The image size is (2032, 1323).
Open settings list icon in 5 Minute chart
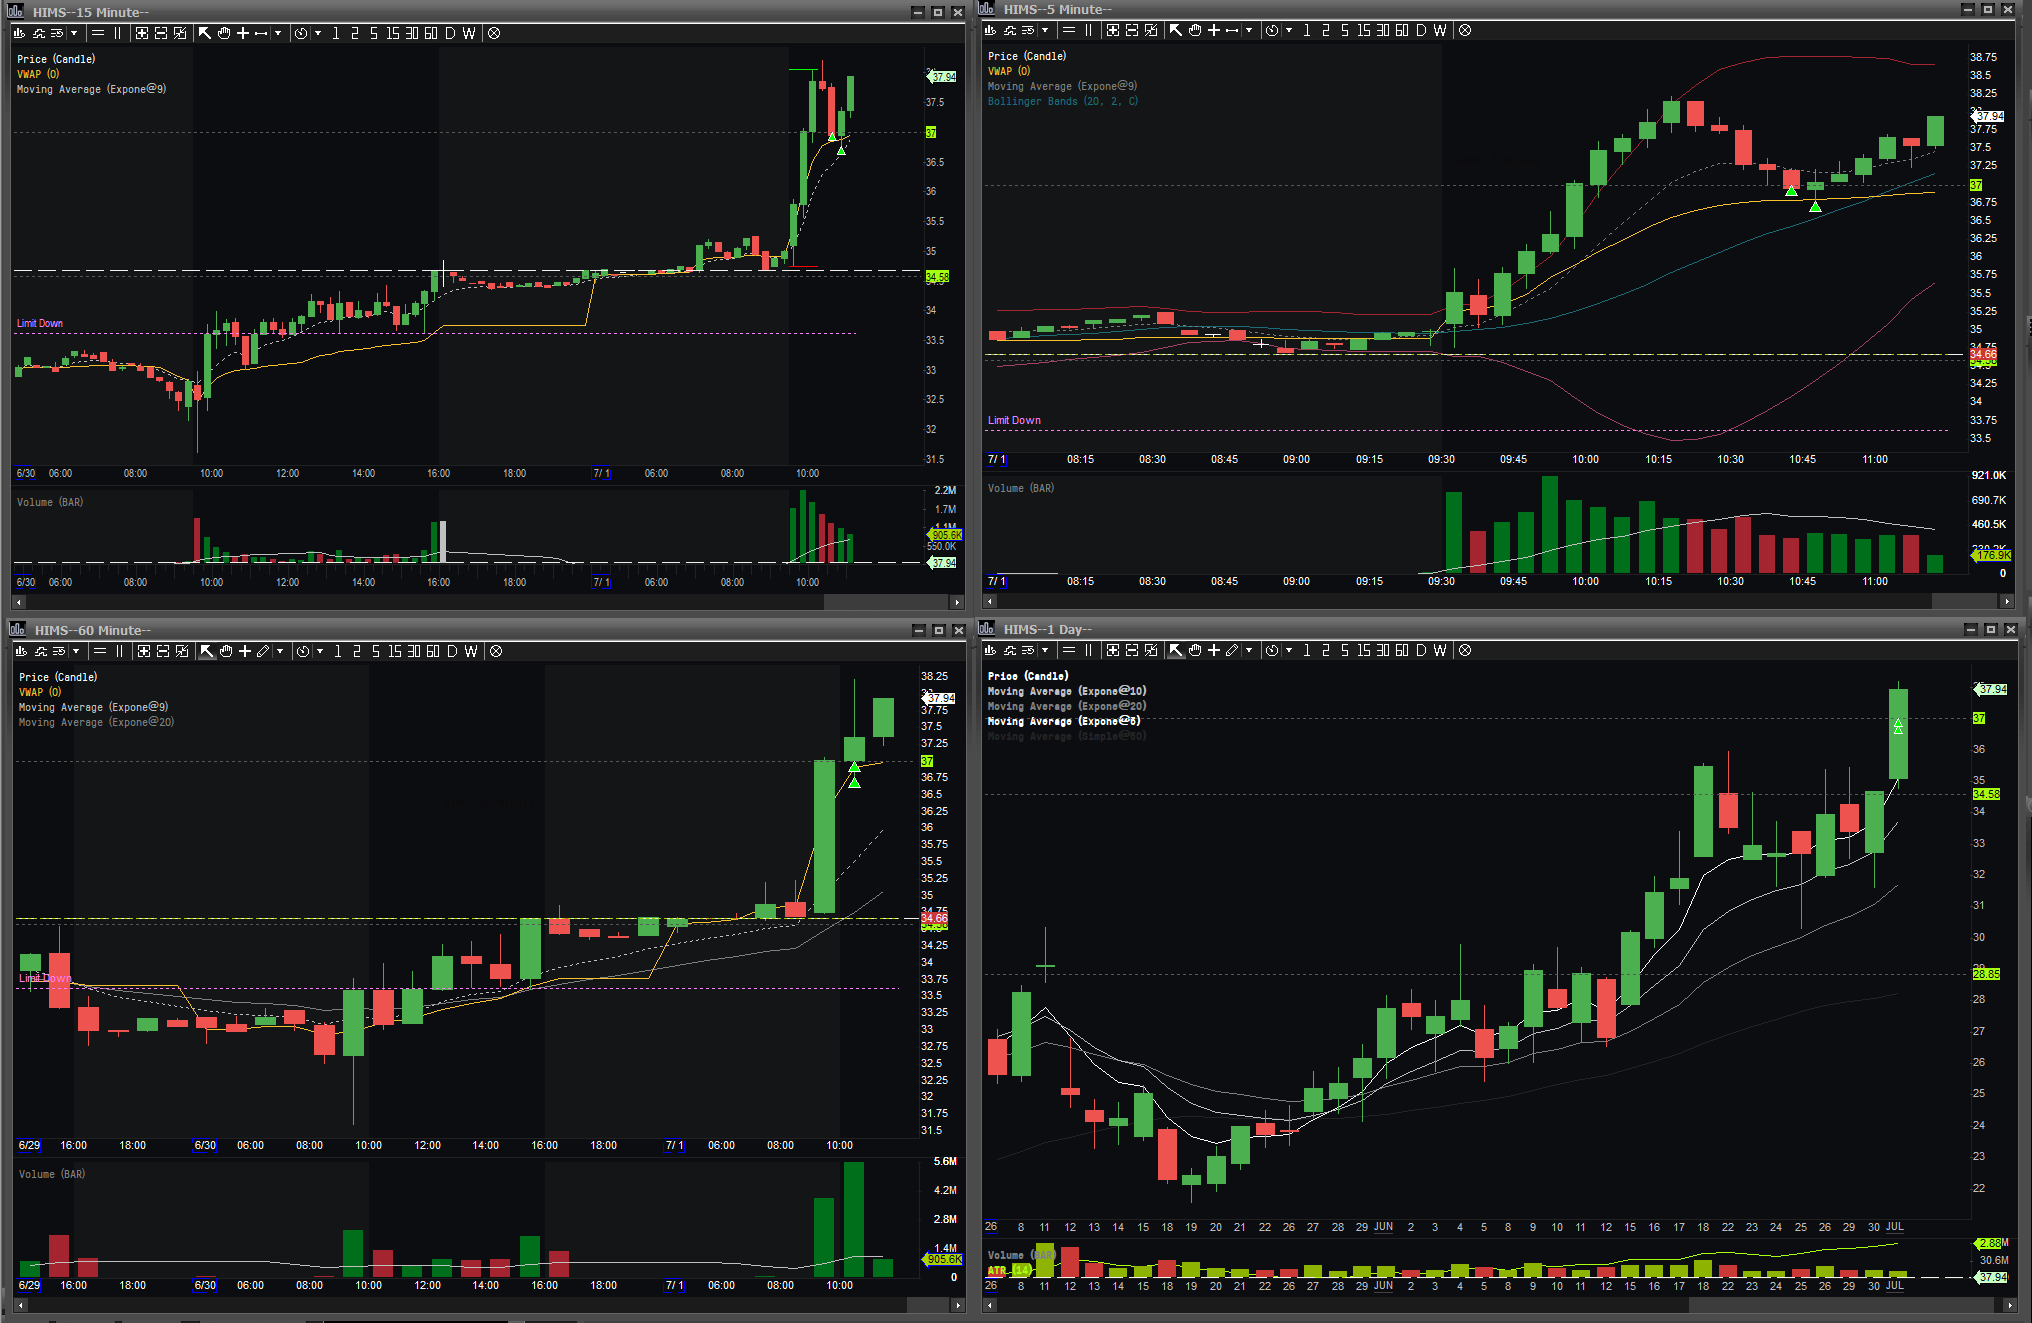(x=1028, y=30)
